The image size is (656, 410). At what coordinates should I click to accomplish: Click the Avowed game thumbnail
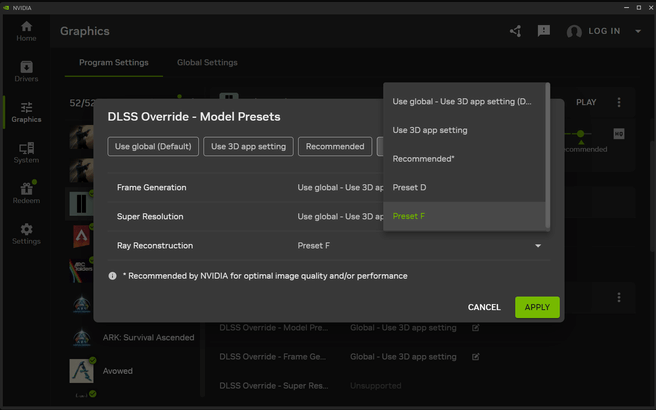[x=82, y=371]
